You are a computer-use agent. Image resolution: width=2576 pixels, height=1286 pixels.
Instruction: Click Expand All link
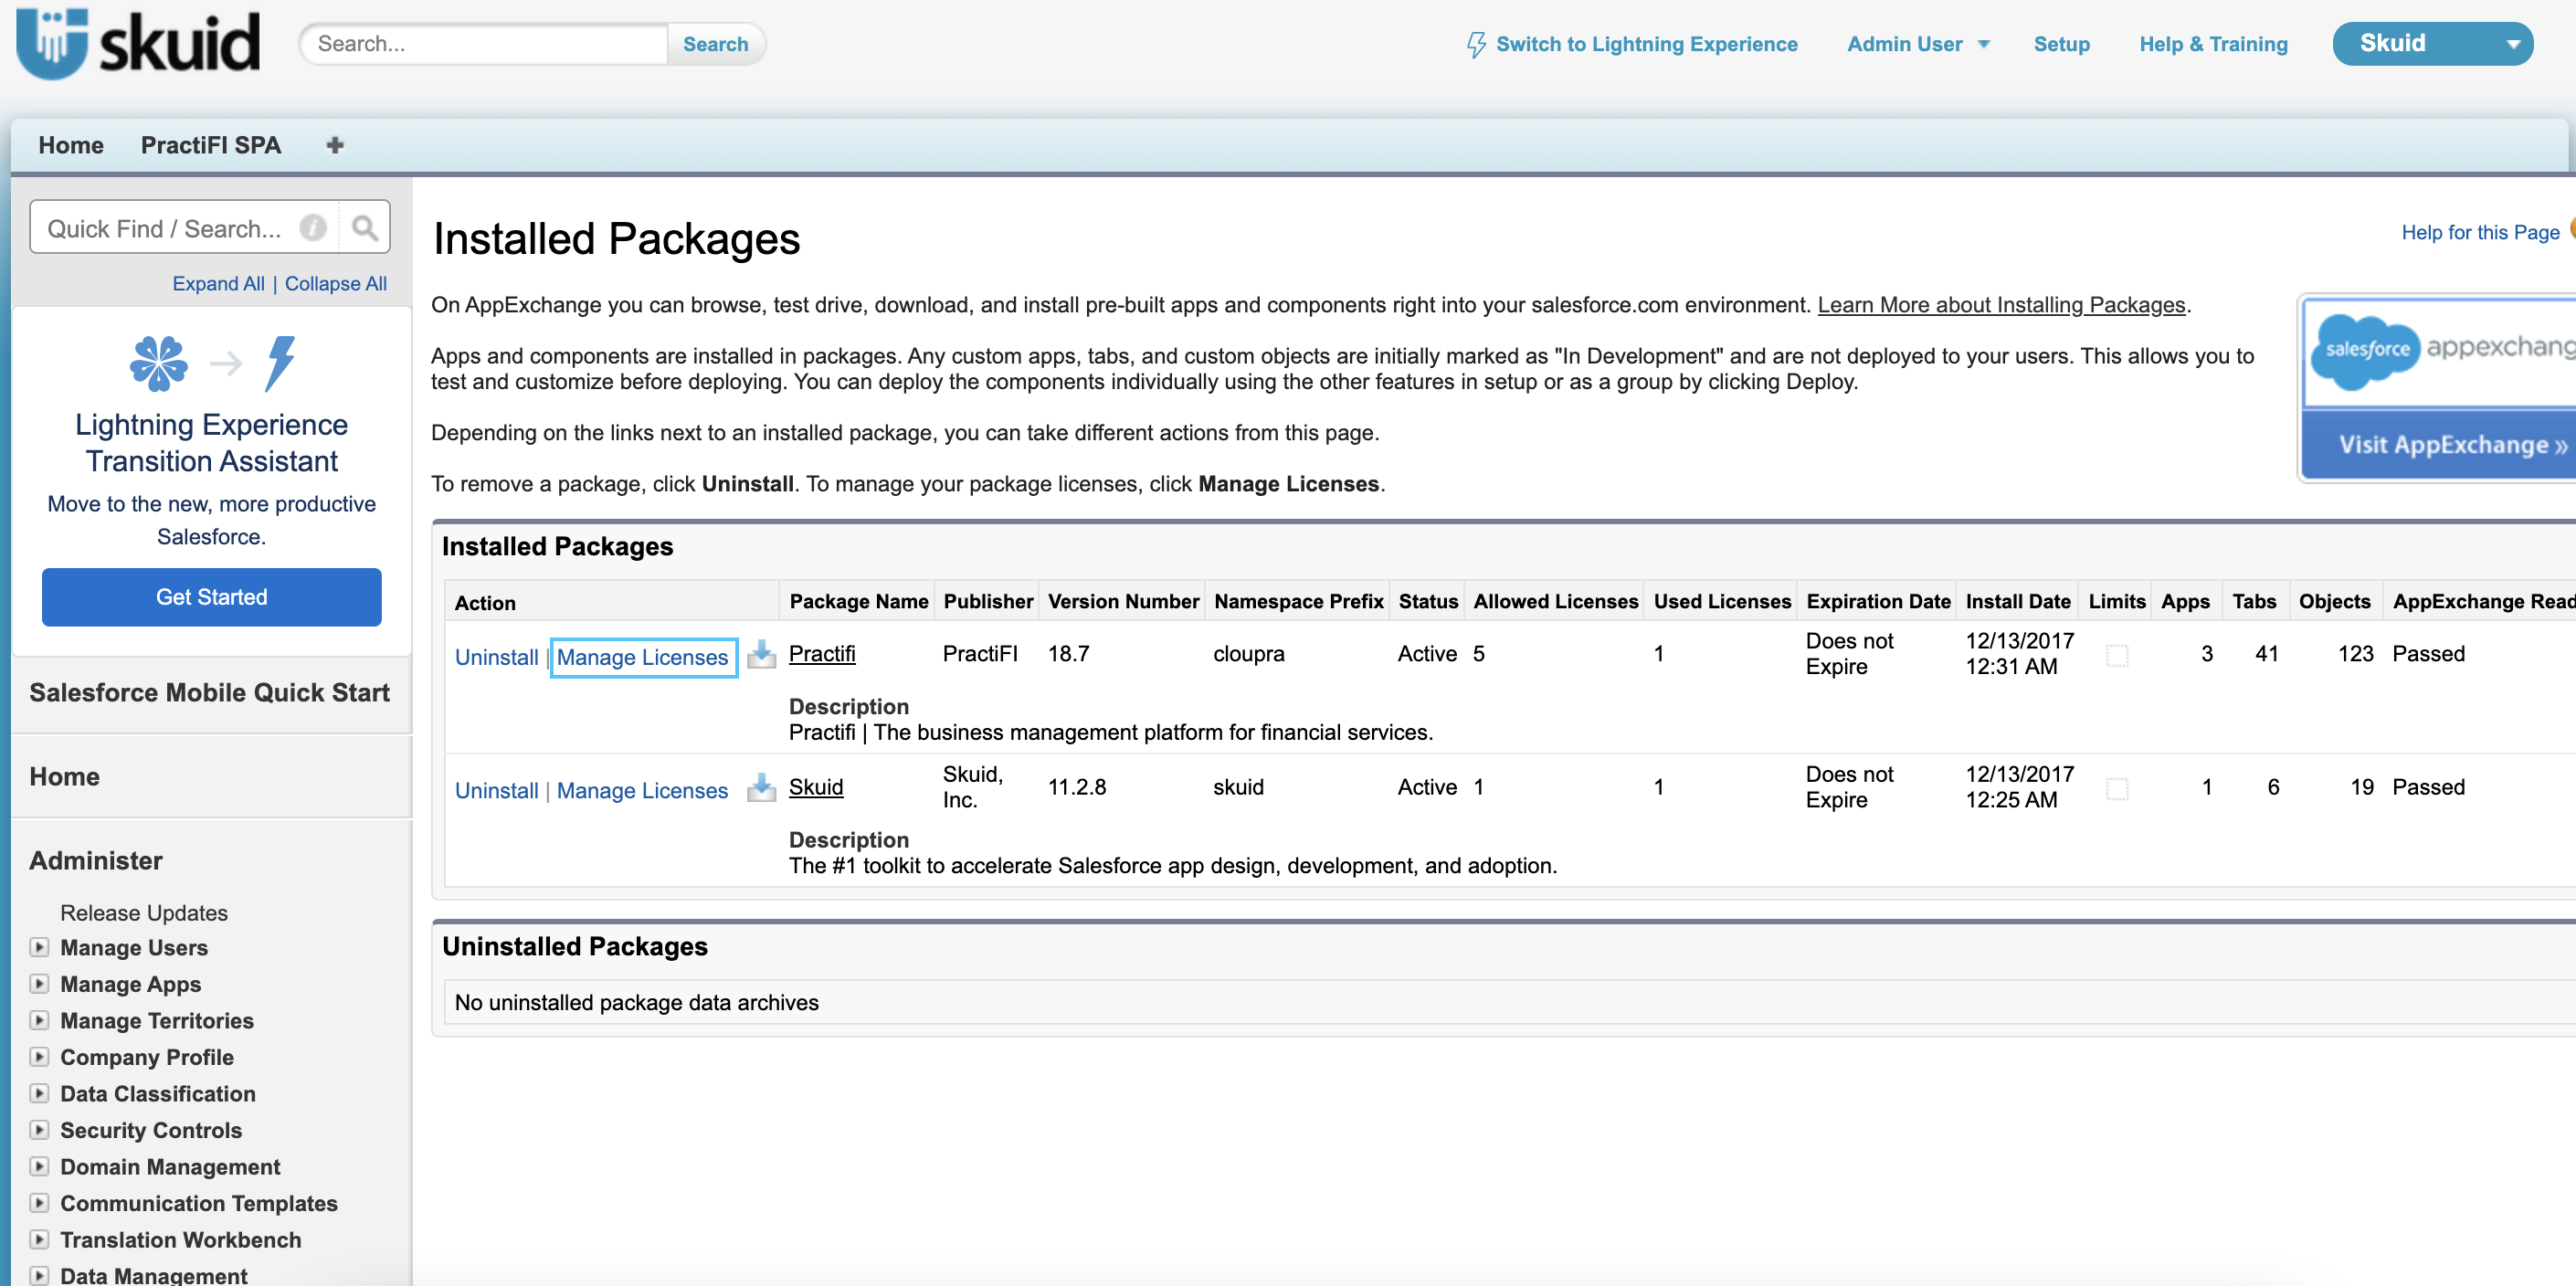pyautogui.click(x=218, y=283)
